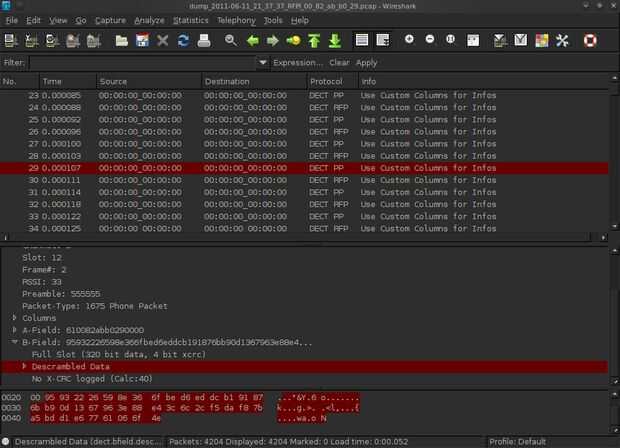This screenshot has width=620, height=448.
Task: Clear the display filter
Action: point(339,62)
